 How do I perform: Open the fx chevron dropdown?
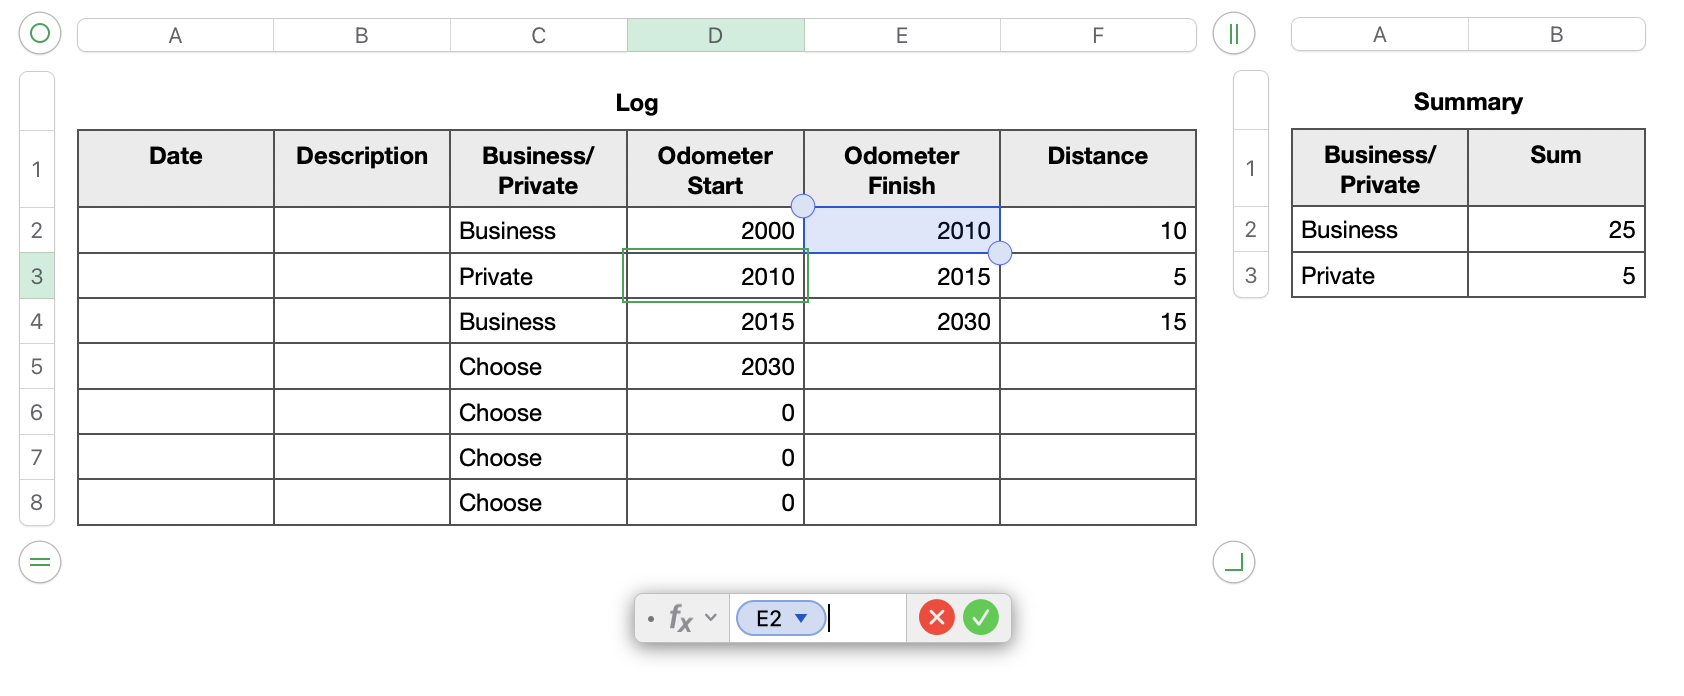click(711, 618)
